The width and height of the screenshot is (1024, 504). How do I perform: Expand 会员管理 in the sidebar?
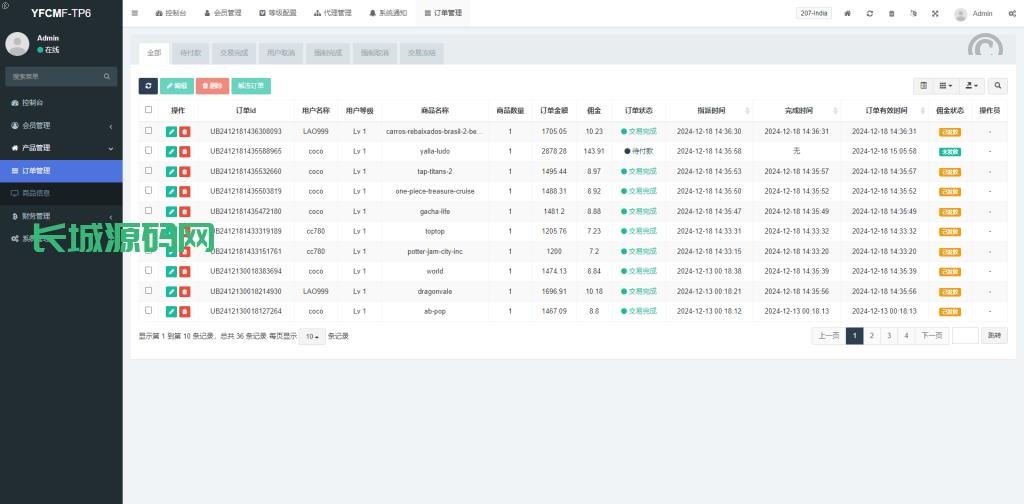click(61, 125)
